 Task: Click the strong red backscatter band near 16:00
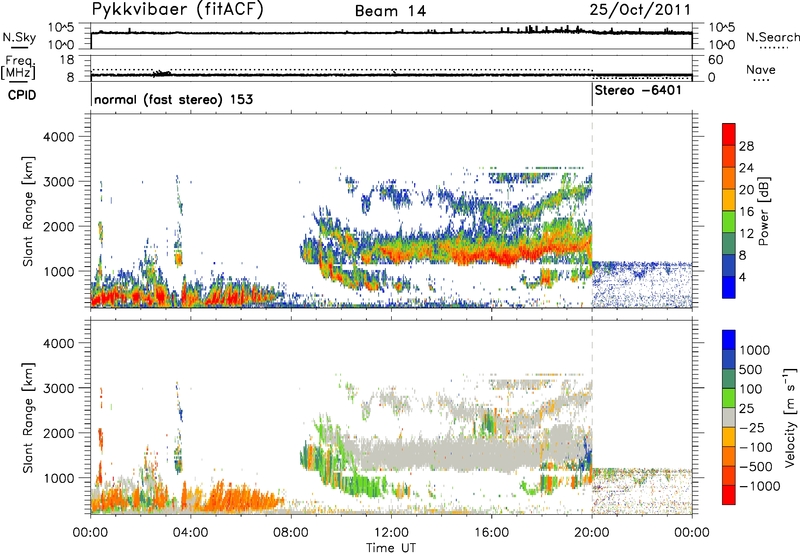pyautogui.click(x=490, y=254)
